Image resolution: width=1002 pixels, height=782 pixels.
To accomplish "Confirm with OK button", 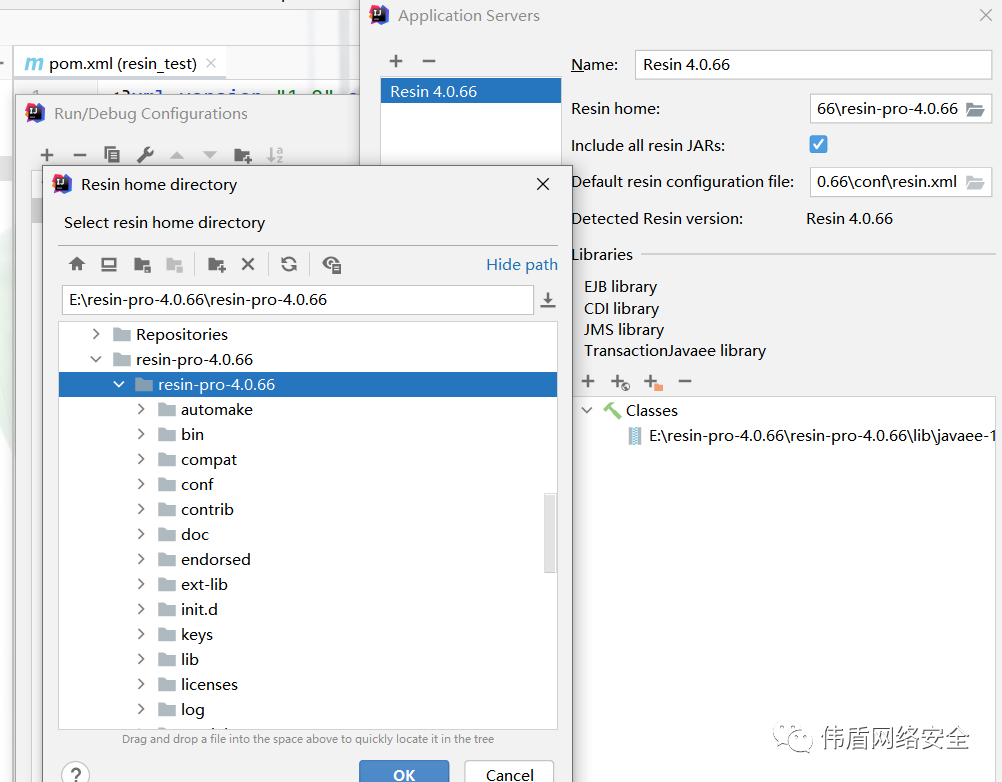I will coord(404,773).
